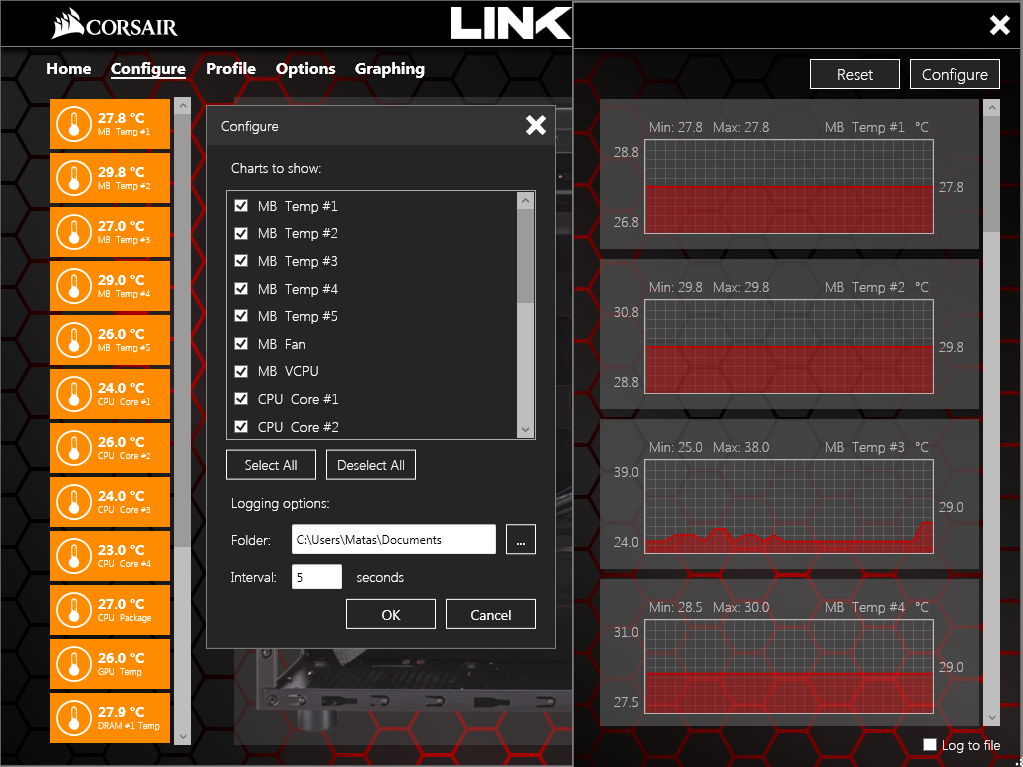Click the MB Temp #4 graph plot

(x=789, y=667)
